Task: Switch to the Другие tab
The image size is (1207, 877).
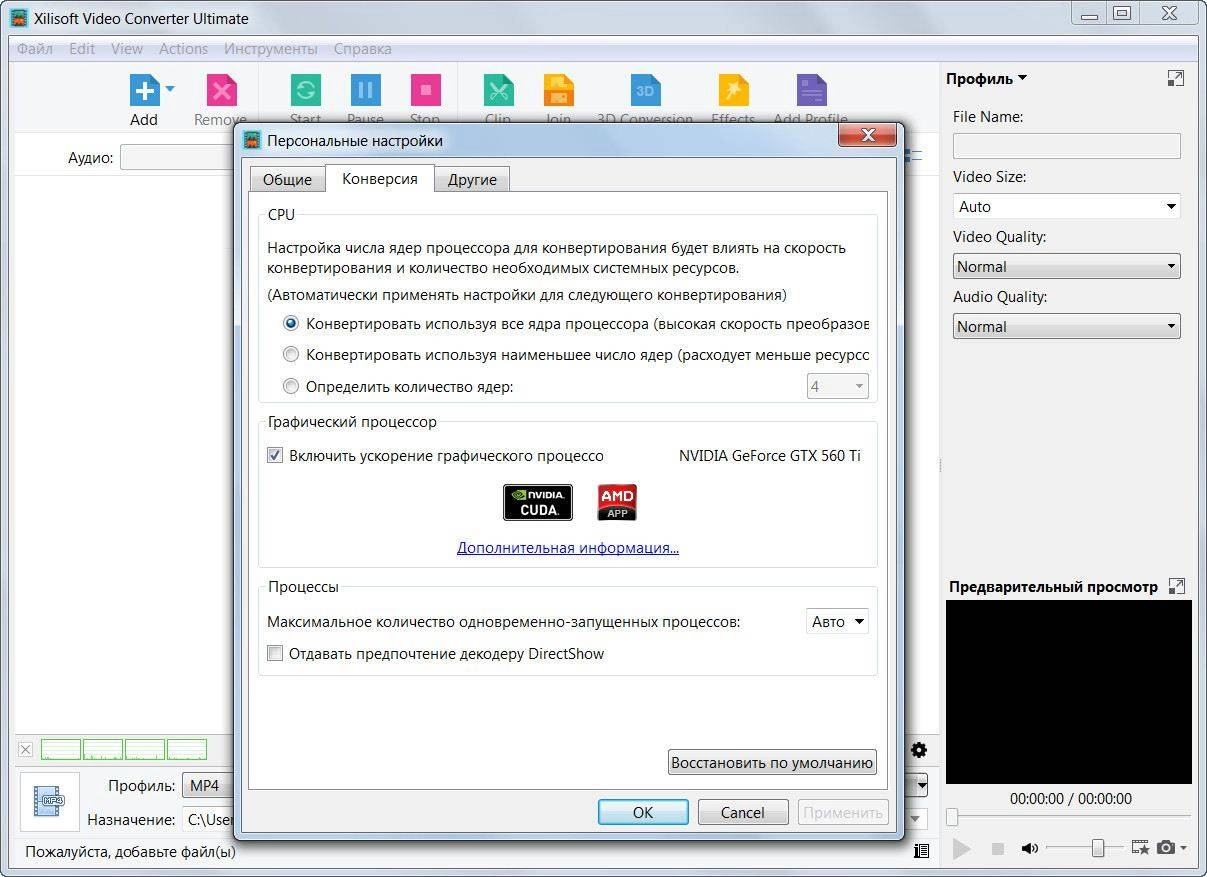Action: [x=472, y=180]
